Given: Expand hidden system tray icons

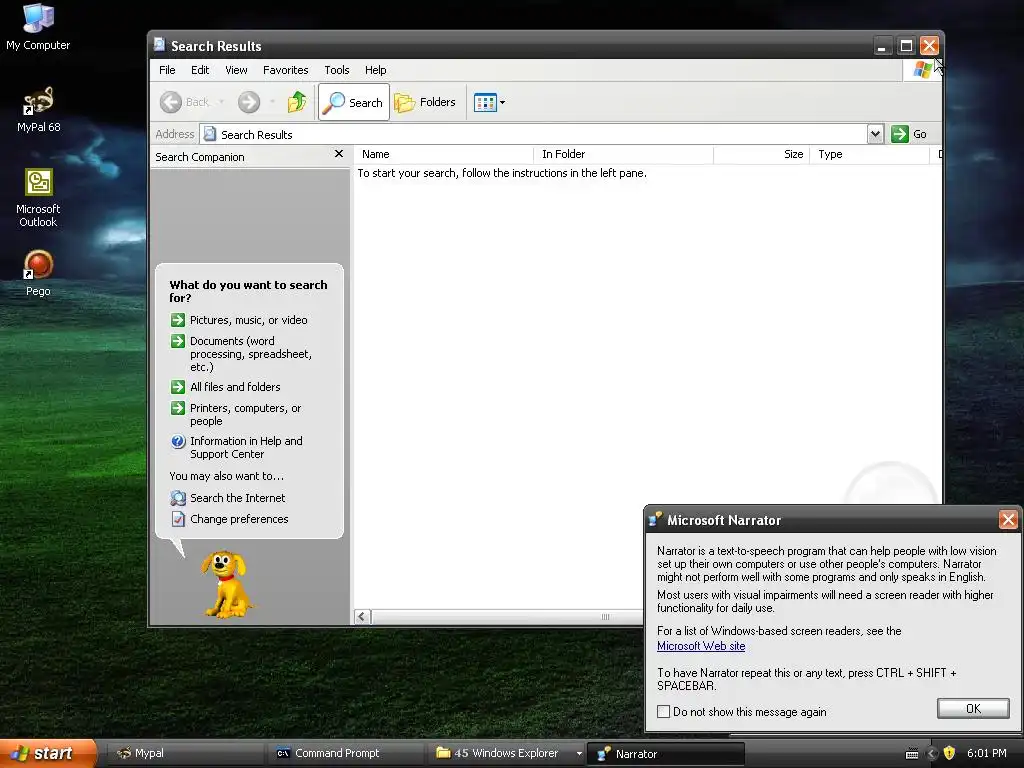Looking at the screenshot, I should coord(932,753).
